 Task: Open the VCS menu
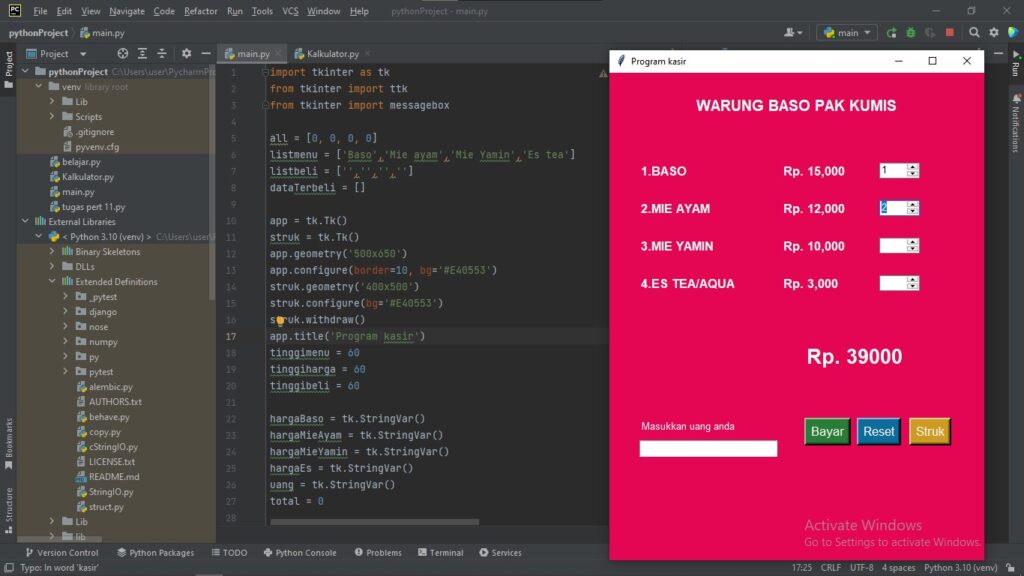tap(290, 11)
